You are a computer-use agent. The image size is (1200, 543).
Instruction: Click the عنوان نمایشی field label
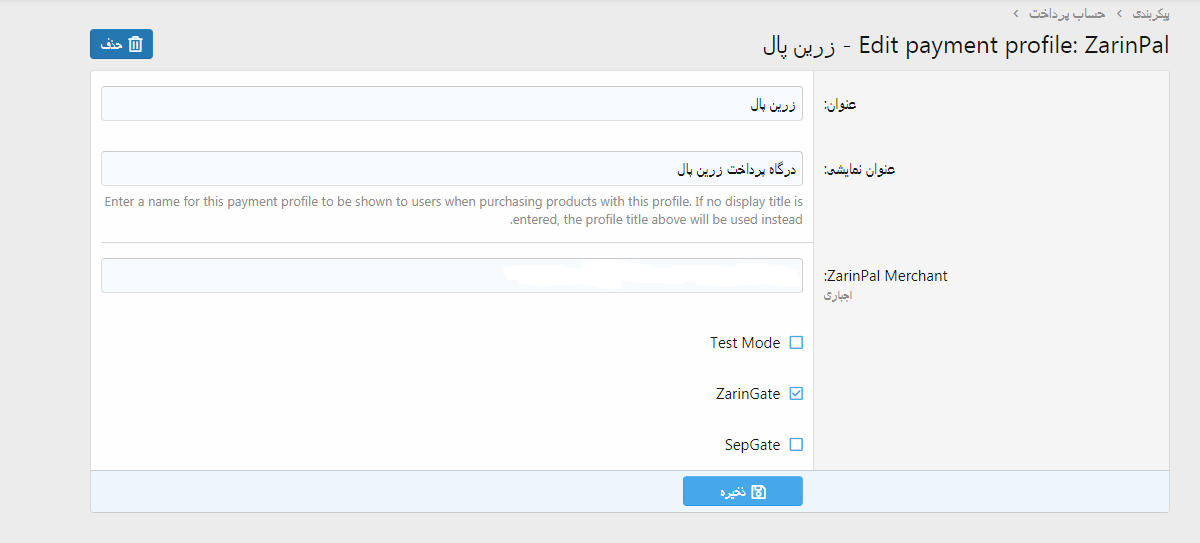[x=859, y=170]
